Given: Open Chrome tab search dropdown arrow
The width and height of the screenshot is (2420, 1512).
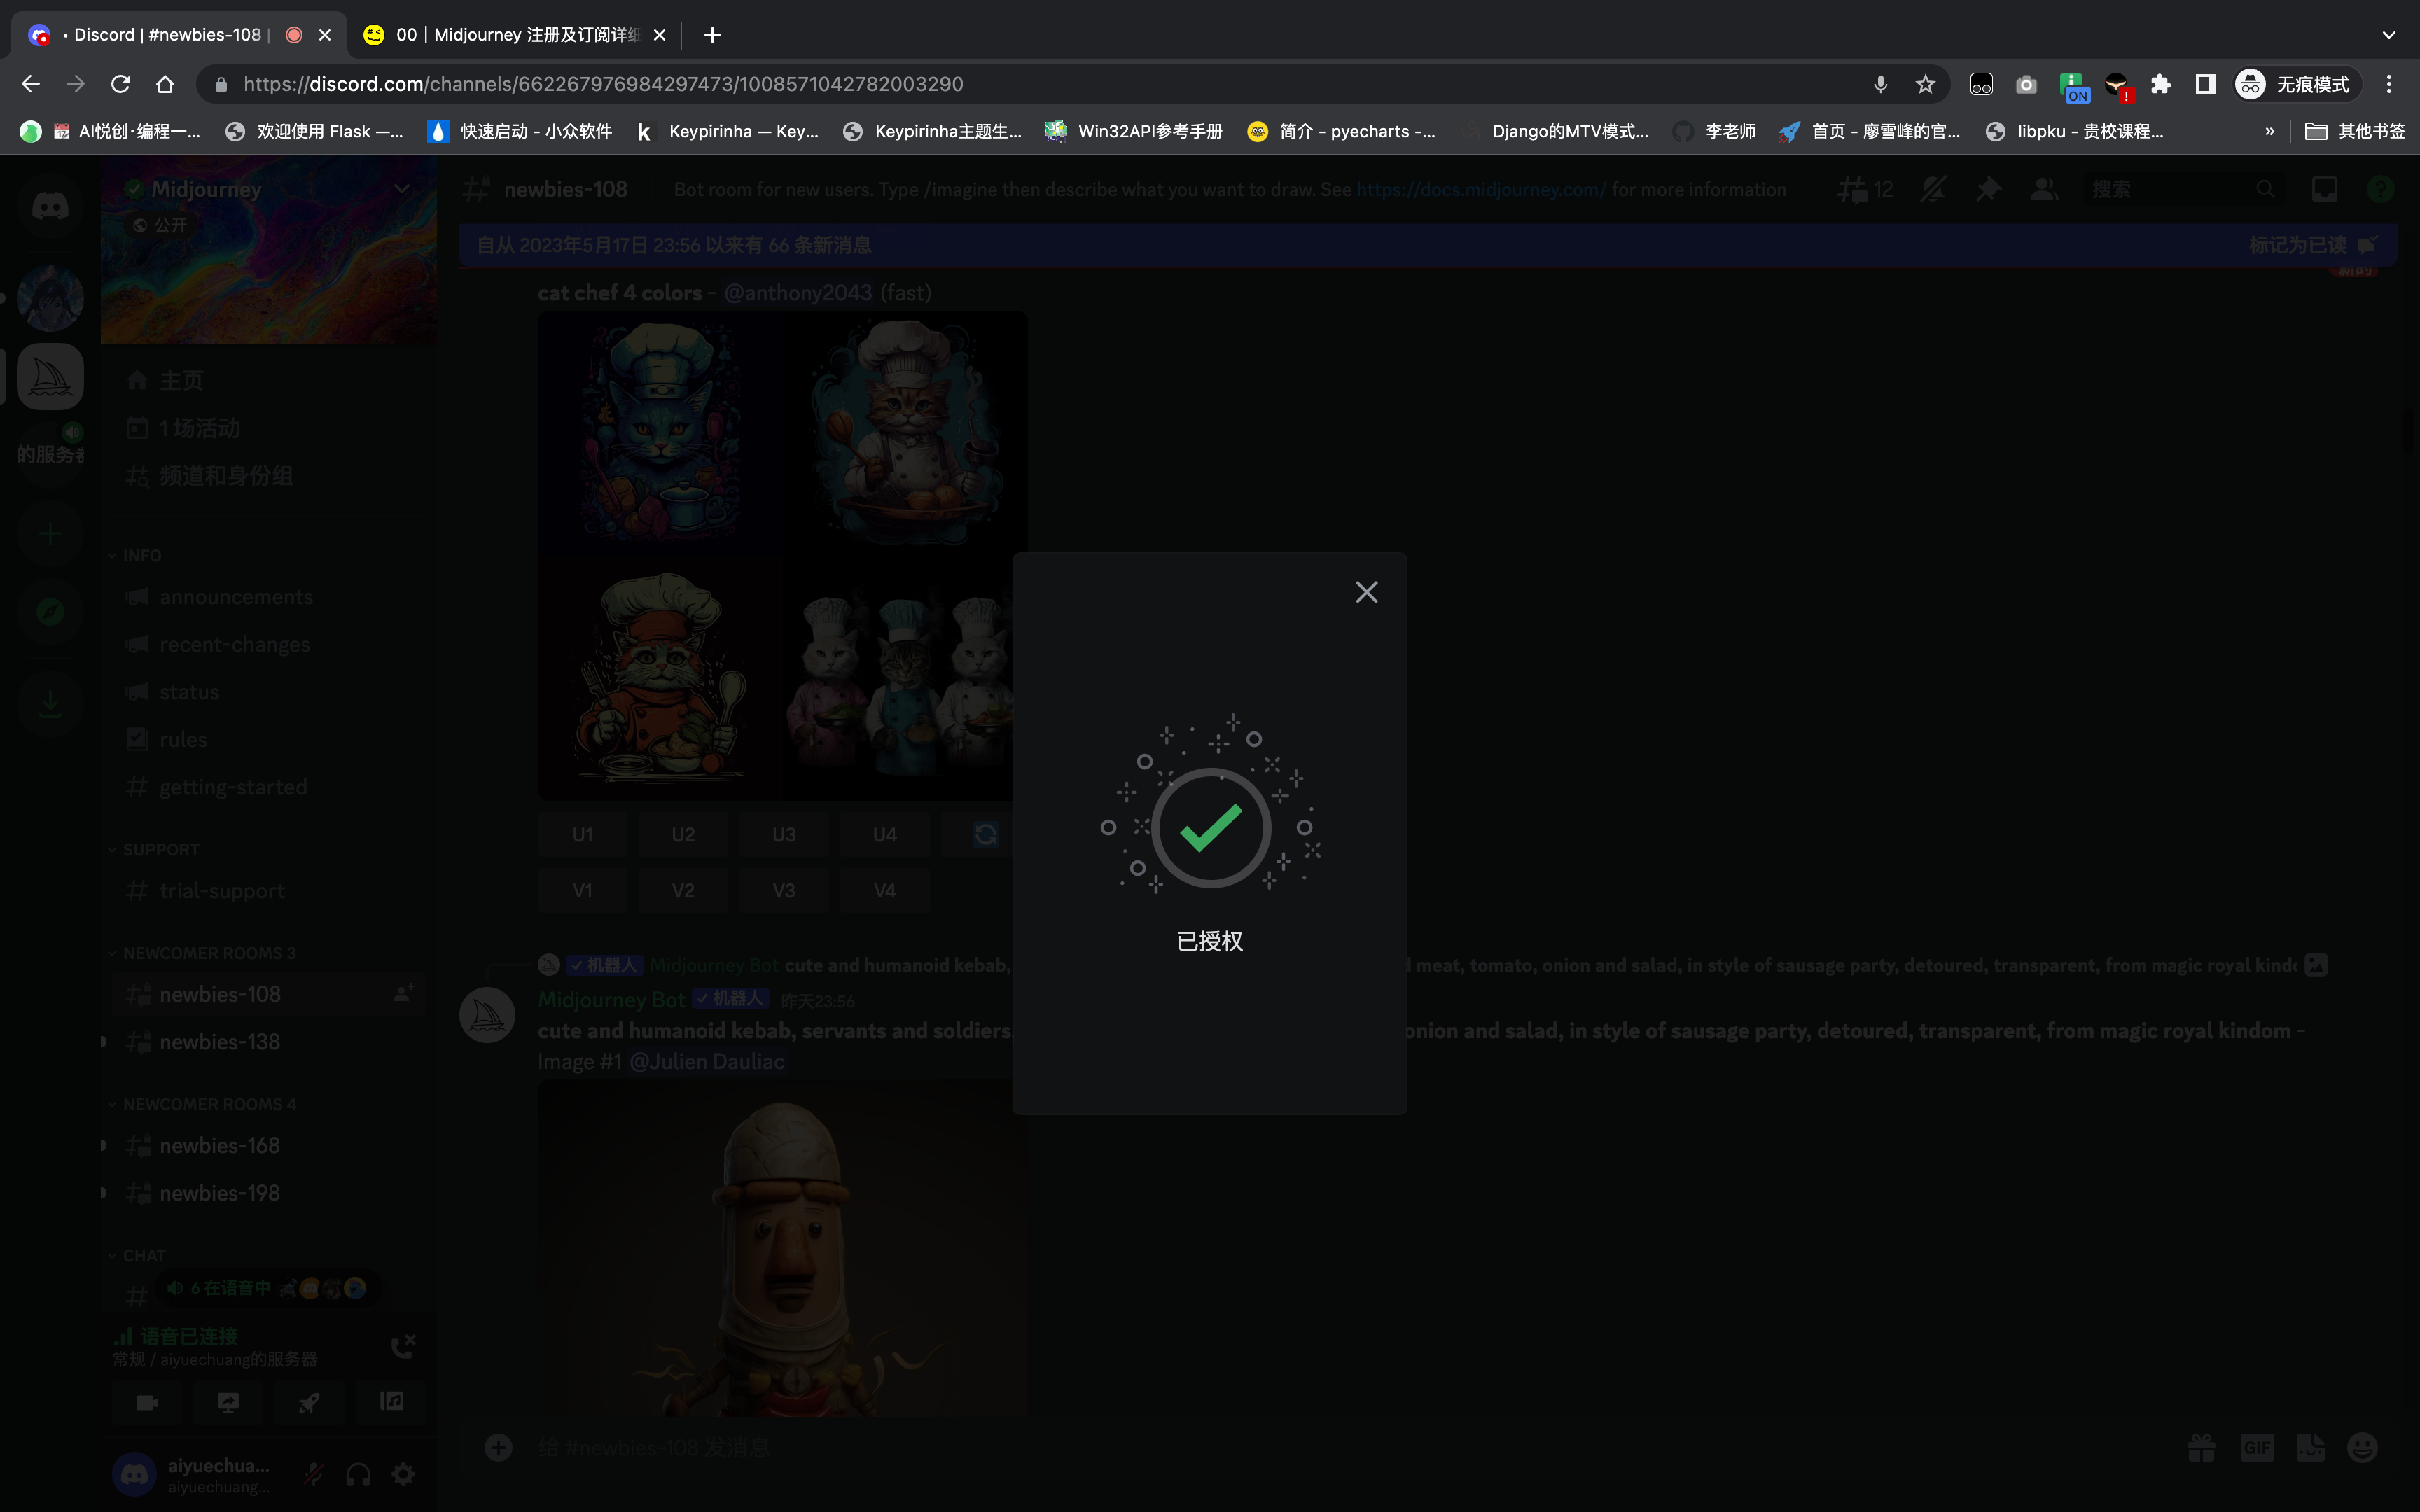Looking at the screenshot, I should (x=2389, y=35).
